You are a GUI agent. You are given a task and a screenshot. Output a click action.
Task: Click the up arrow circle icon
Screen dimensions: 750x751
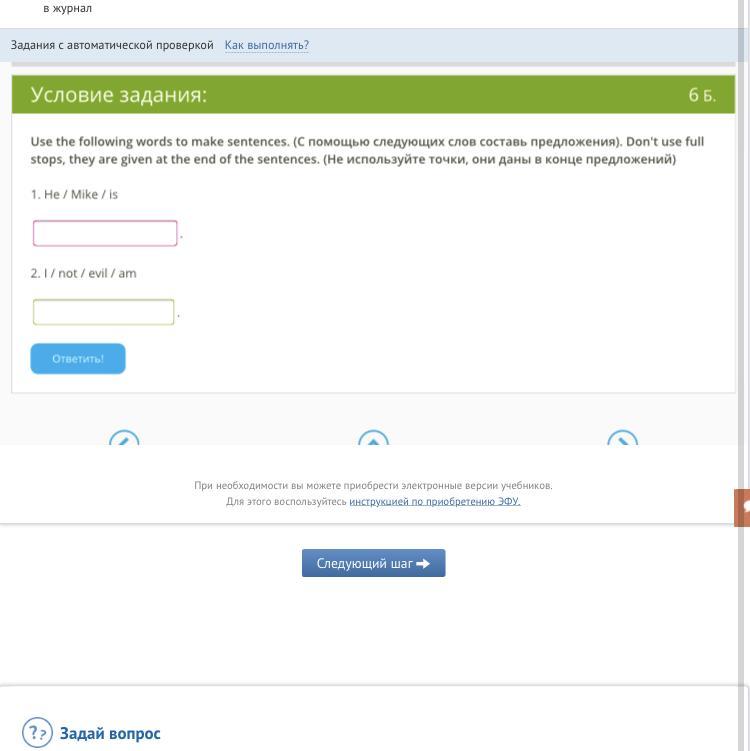pyautogui.click(x=373, y=438)
